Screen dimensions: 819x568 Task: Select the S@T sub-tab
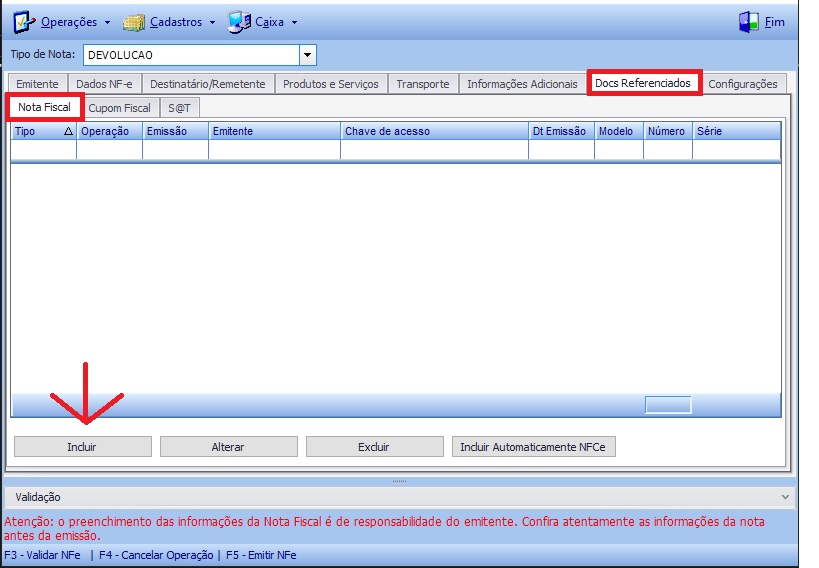coord(179,108)
